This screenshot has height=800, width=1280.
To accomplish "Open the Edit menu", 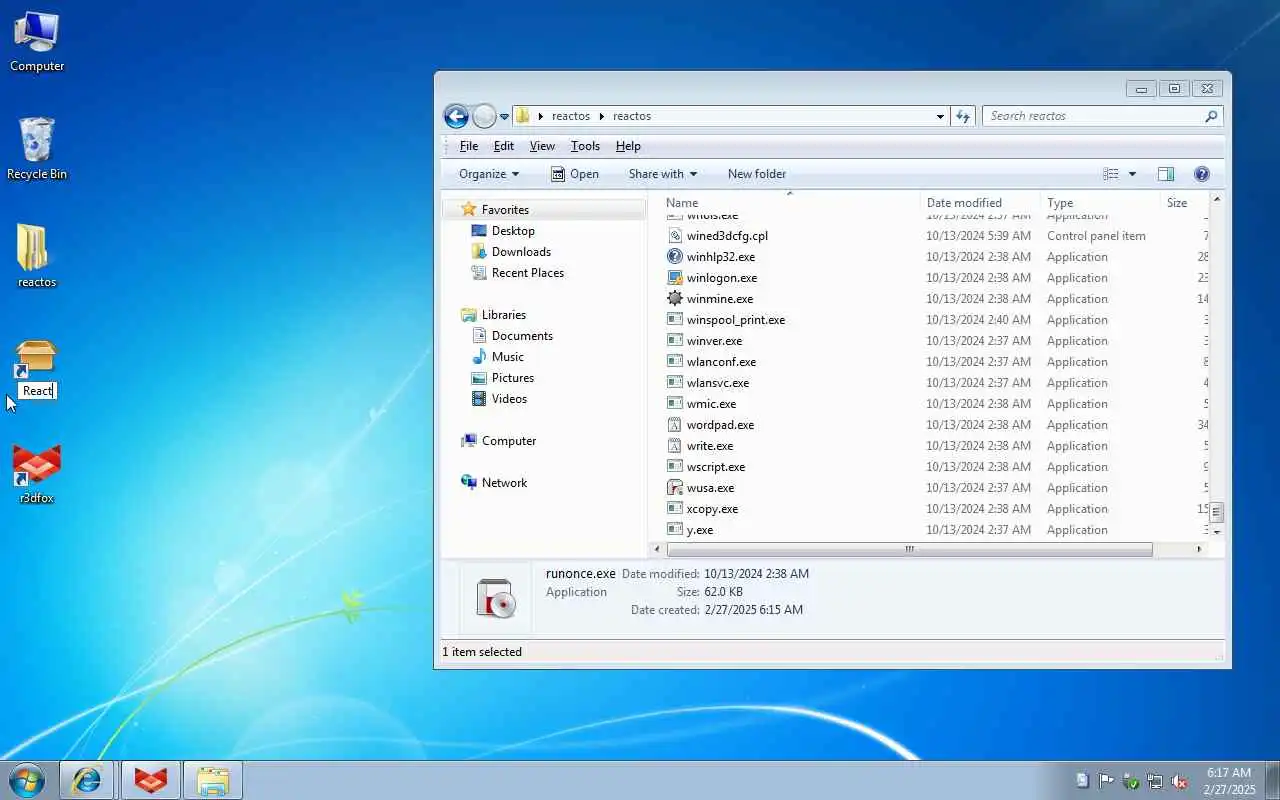I will 504,146.
